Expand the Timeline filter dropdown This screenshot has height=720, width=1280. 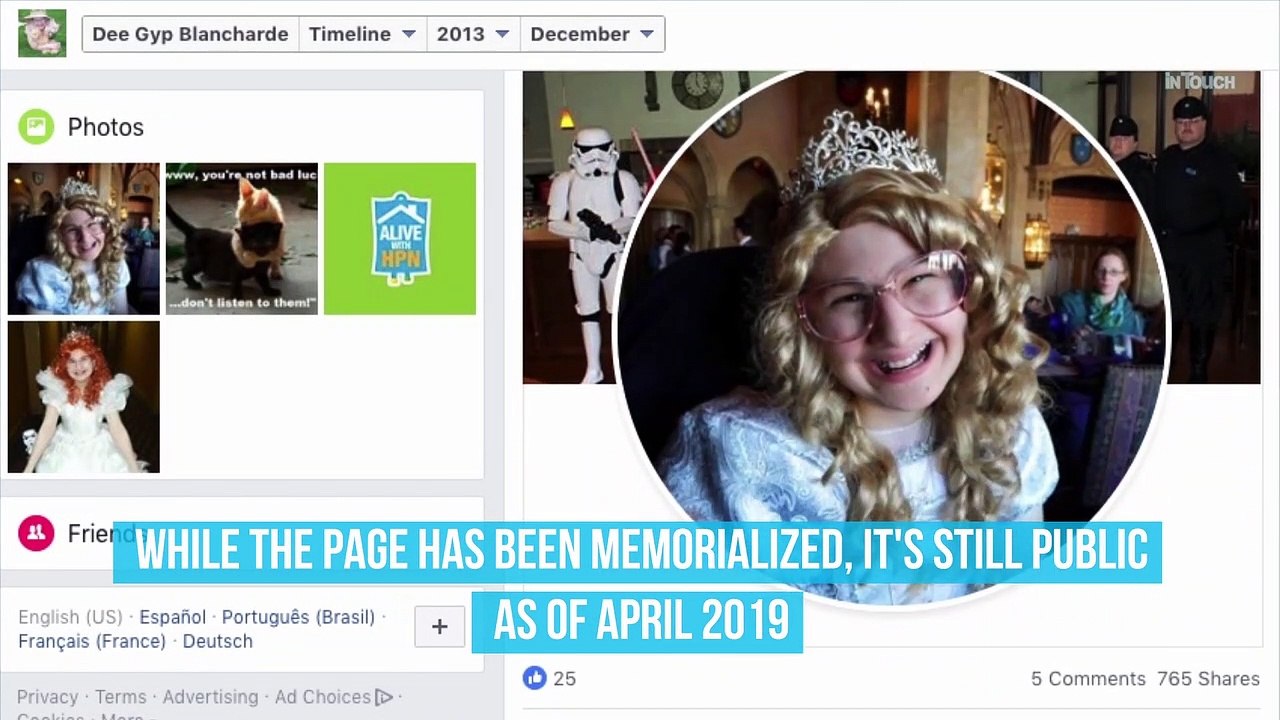coord(362,33)
